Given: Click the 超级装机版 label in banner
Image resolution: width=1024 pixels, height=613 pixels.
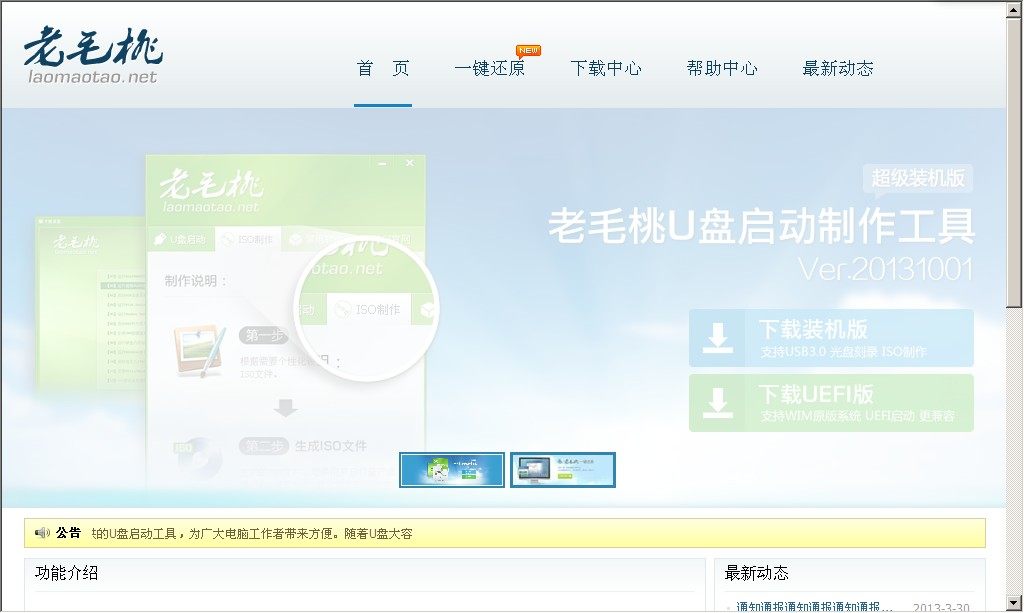Looking at the screenshot, I should [917, 179].
